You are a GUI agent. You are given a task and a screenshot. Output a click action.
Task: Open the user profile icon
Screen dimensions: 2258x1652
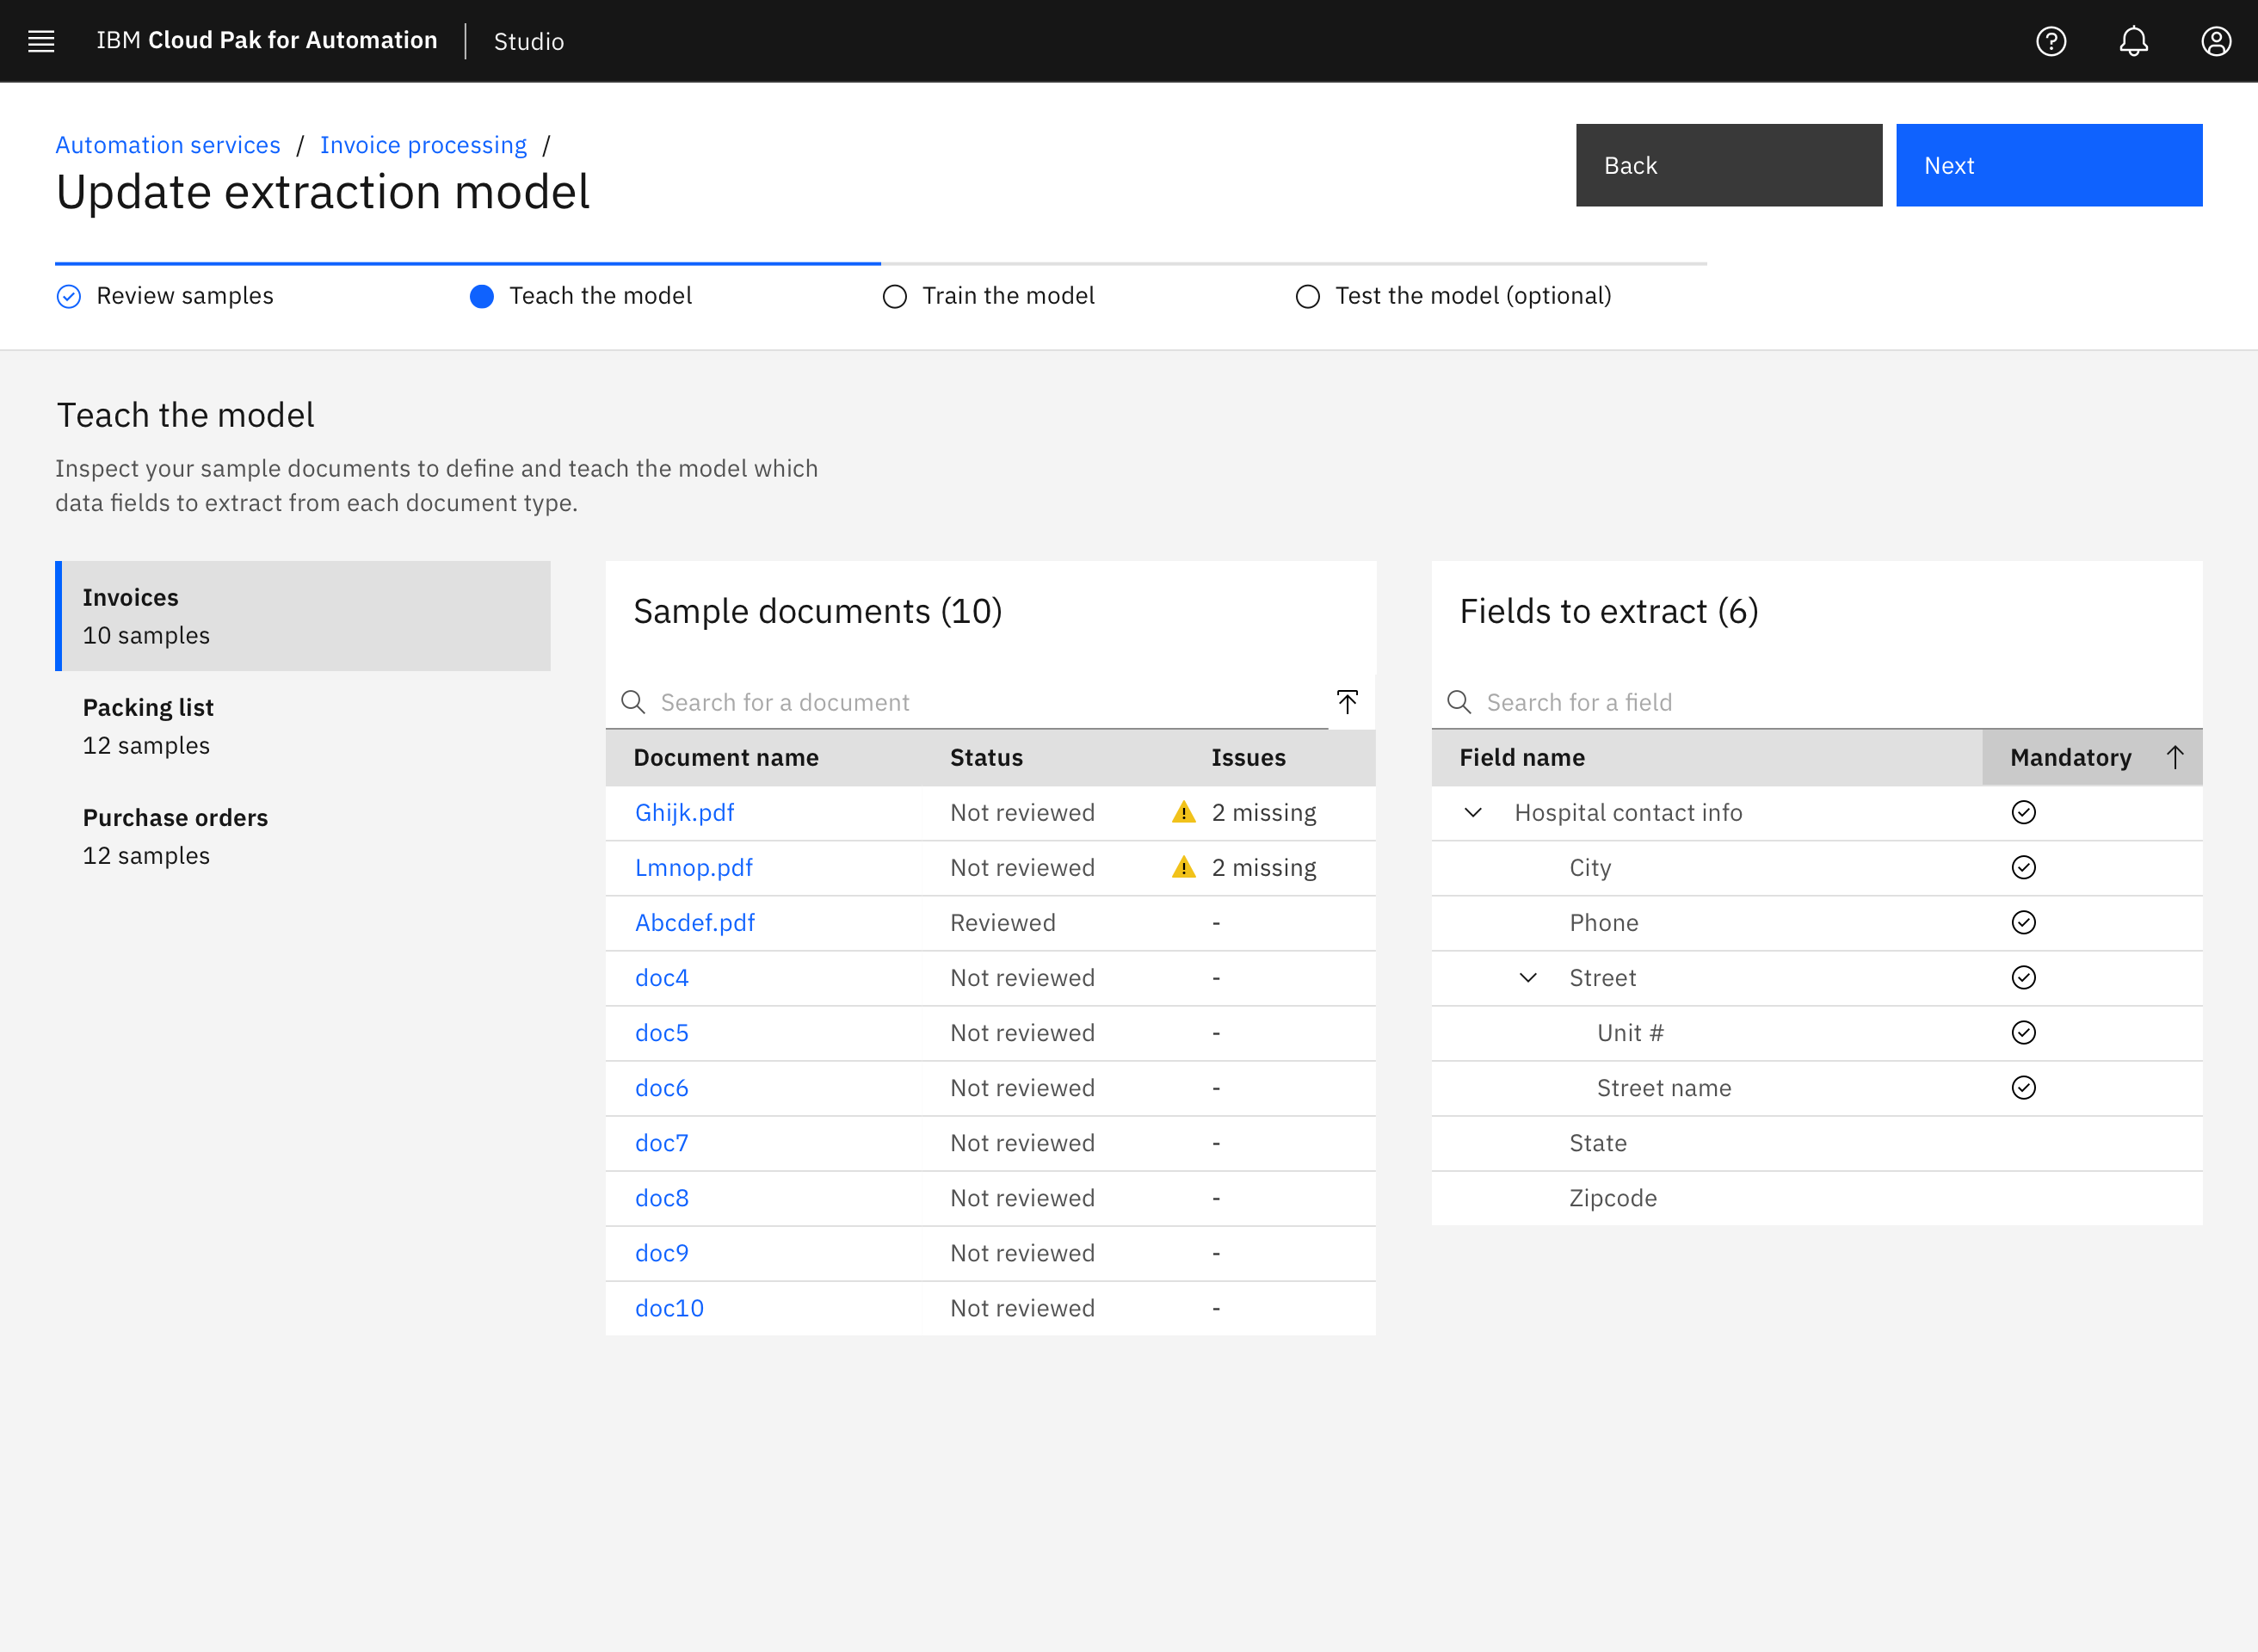tap(2216, 41)
